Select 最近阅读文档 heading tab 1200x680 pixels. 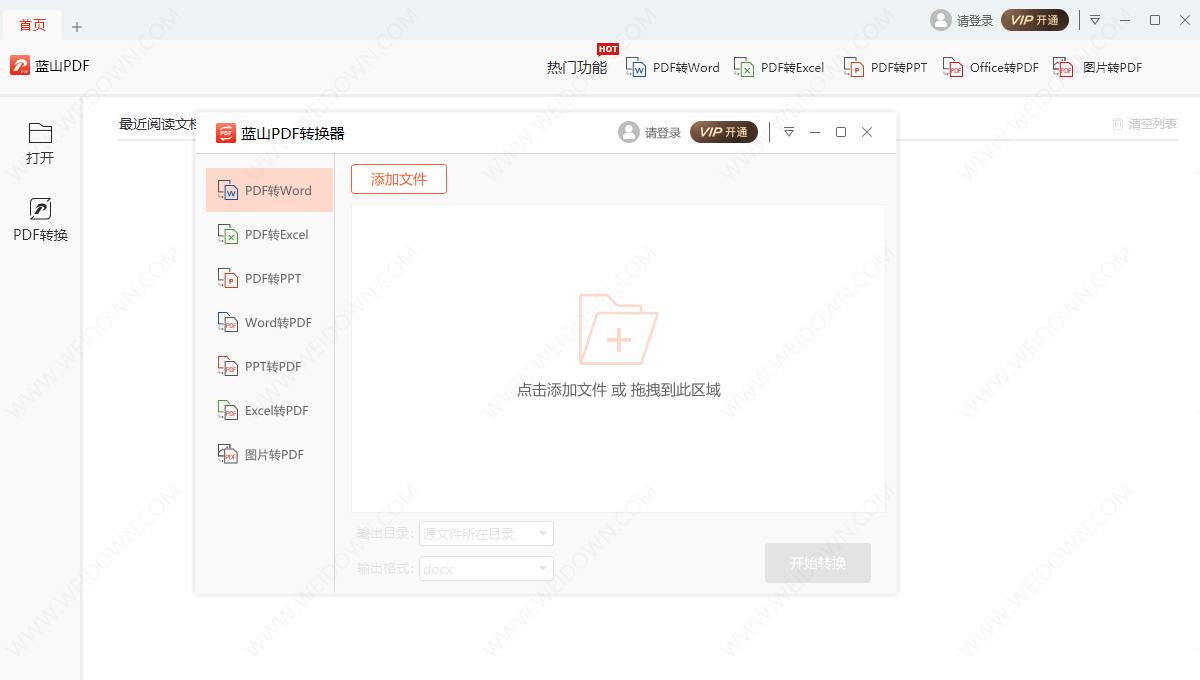pyautogui.click(x=158, y=124)
